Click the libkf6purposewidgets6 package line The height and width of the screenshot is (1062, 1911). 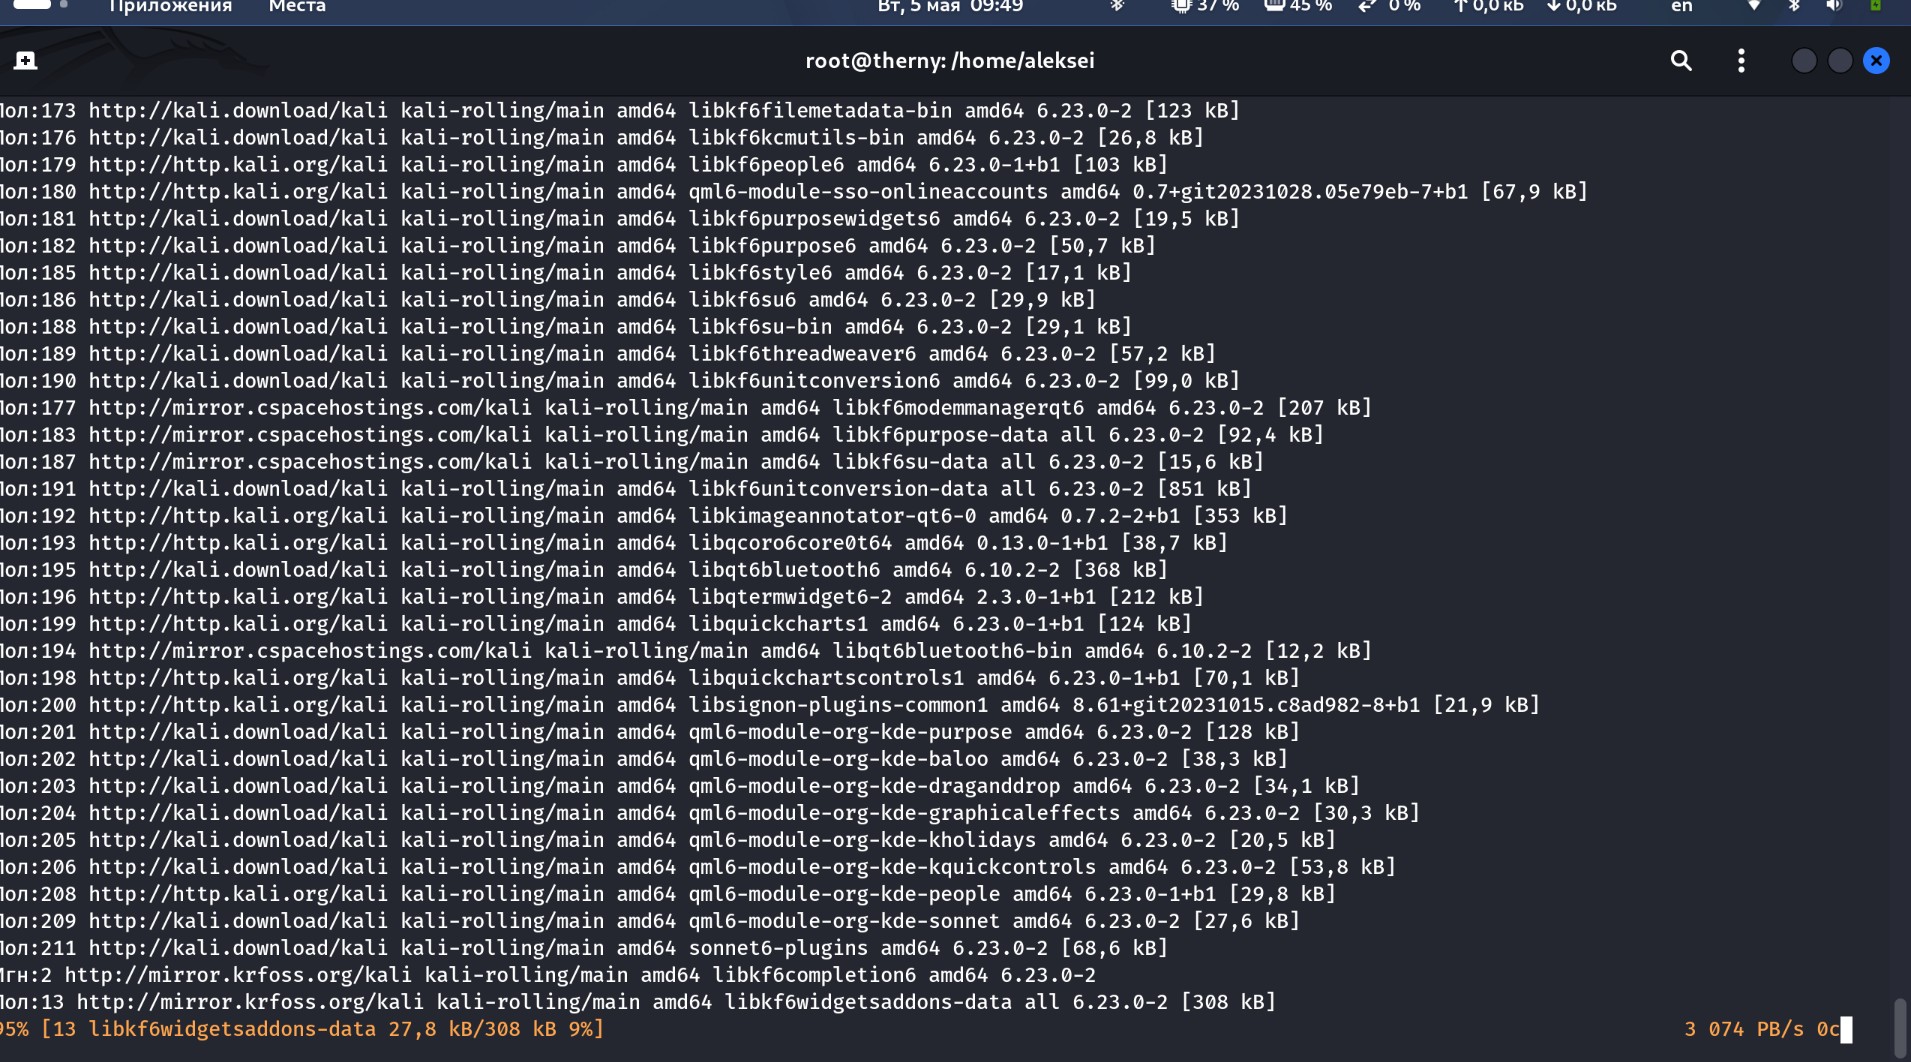(x=620, y=219)
